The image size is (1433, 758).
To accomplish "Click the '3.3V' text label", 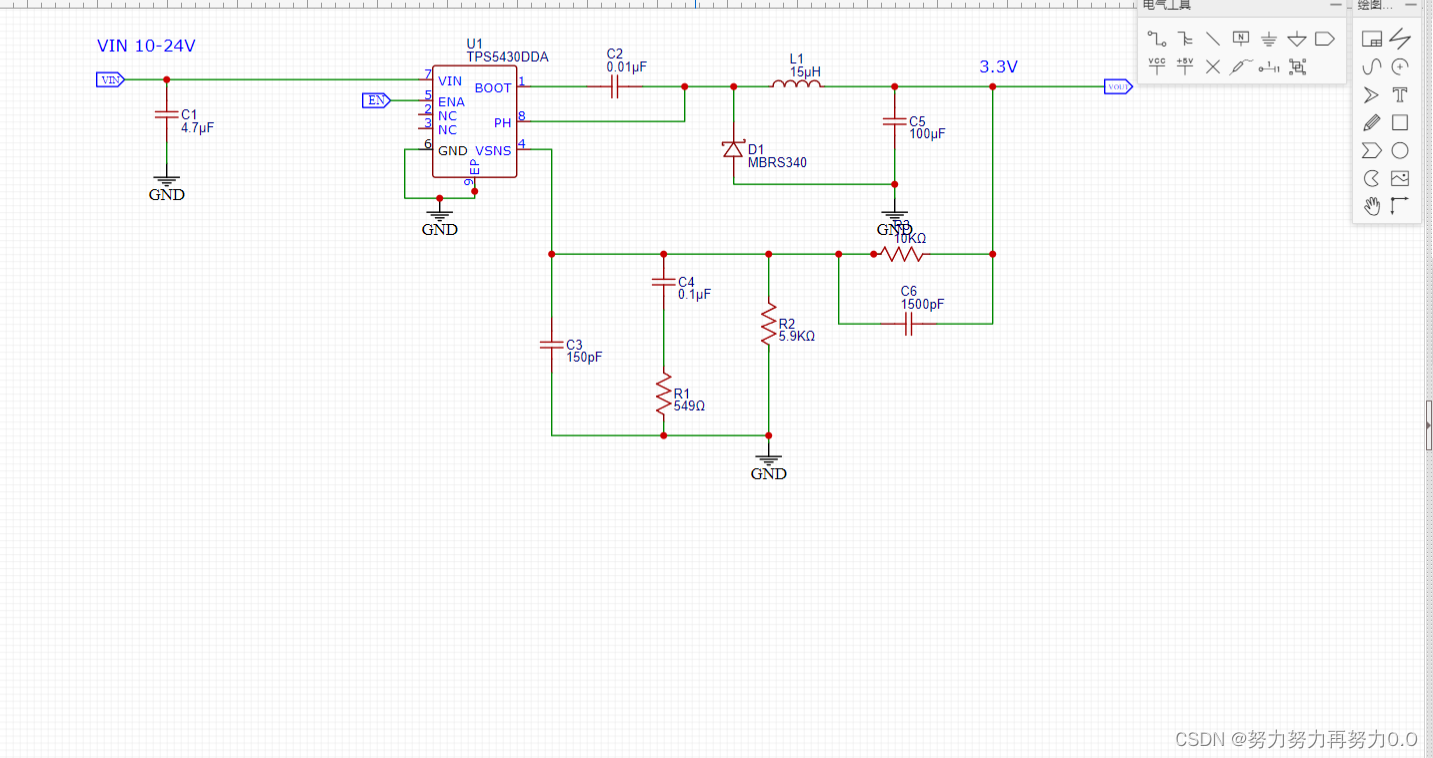I will (998, 67).
